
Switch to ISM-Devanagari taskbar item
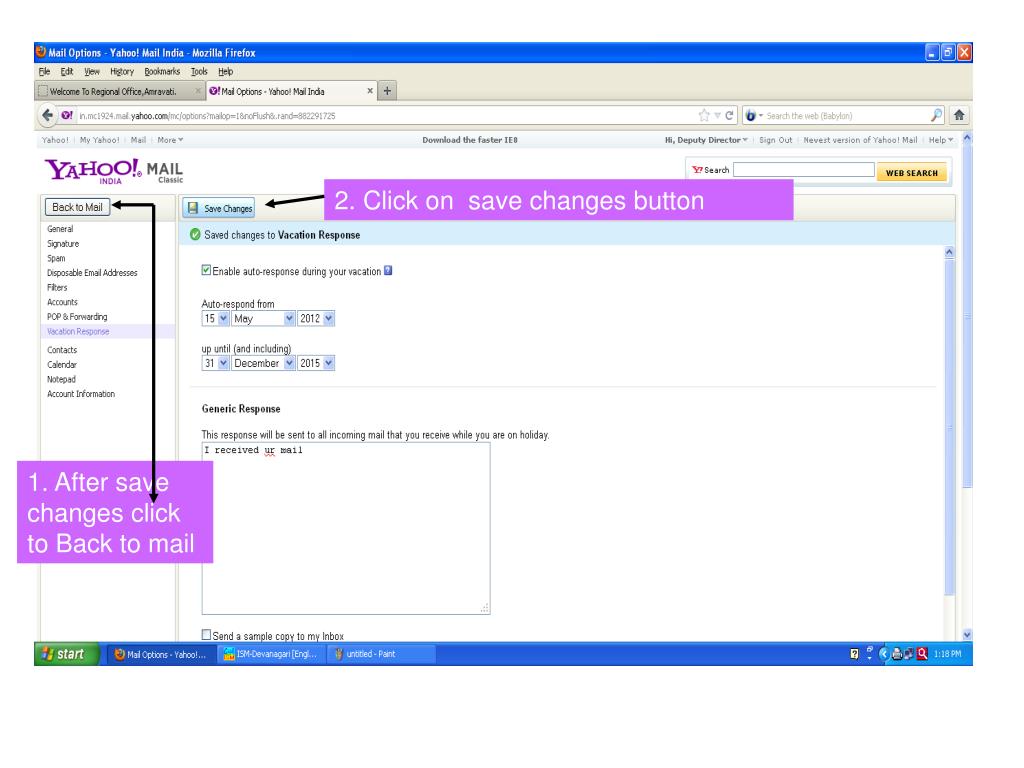(270, 654)
